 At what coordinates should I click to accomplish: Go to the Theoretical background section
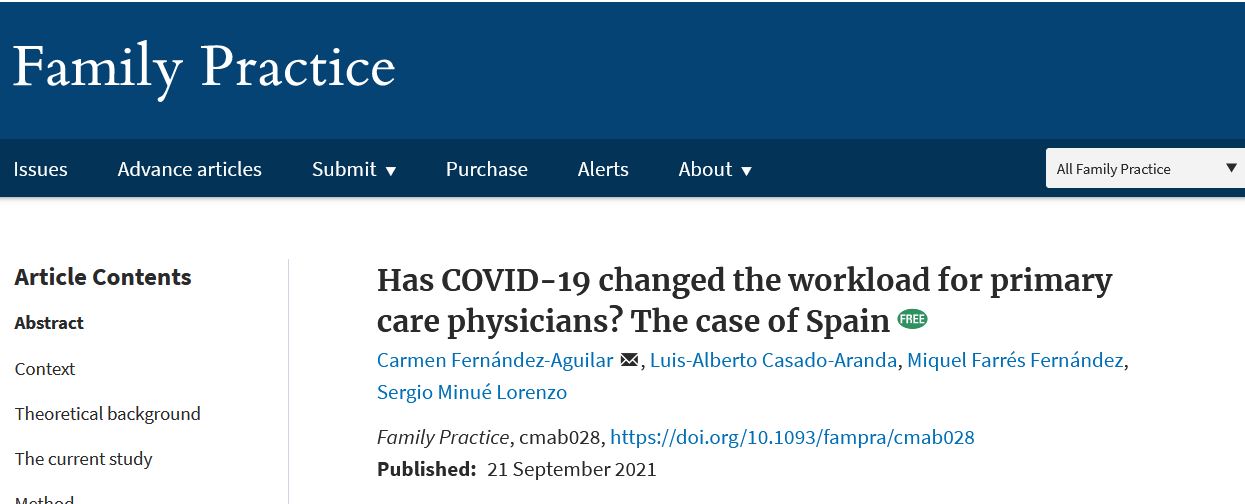108,414
